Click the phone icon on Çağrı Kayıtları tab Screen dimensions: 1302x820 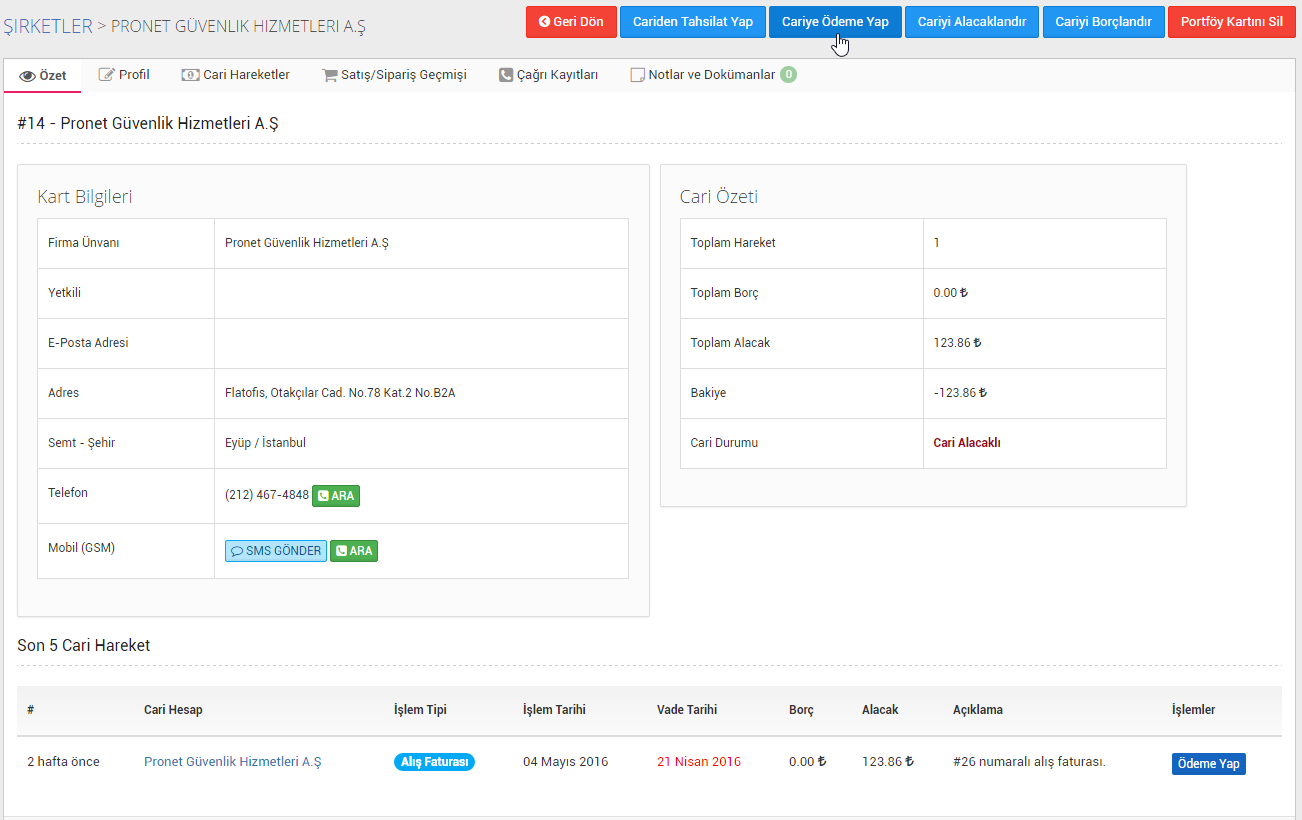(506, 75)
